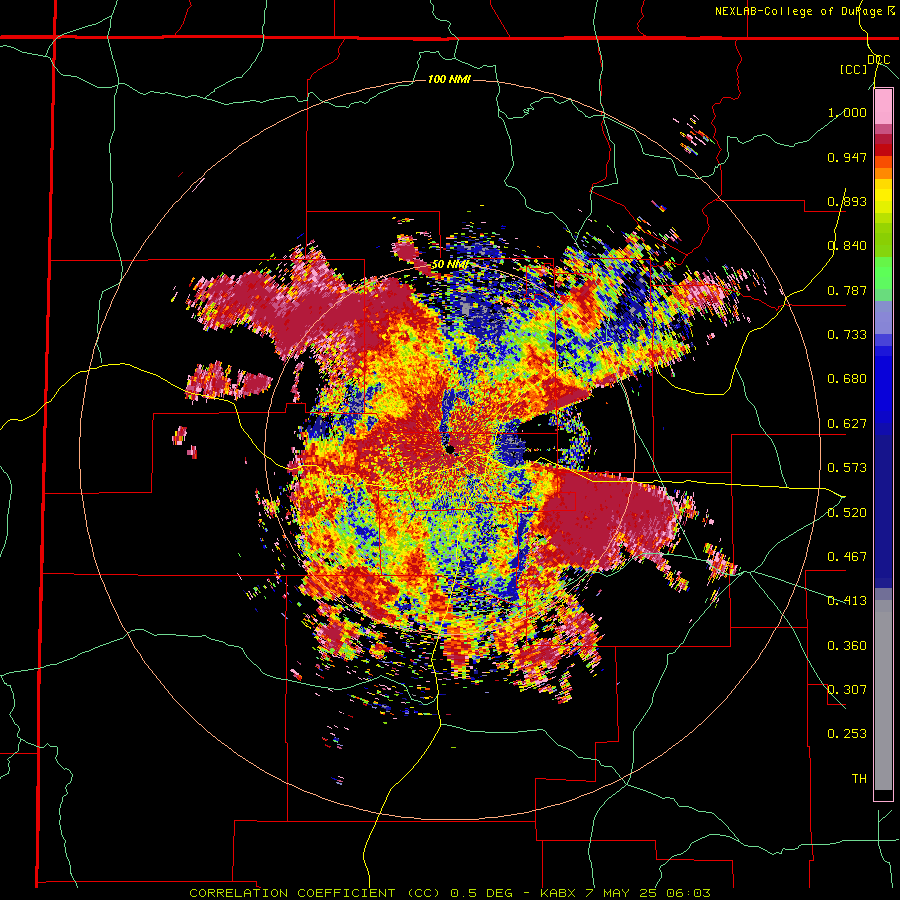Click the 0.733 legend value

coord(847,335)
